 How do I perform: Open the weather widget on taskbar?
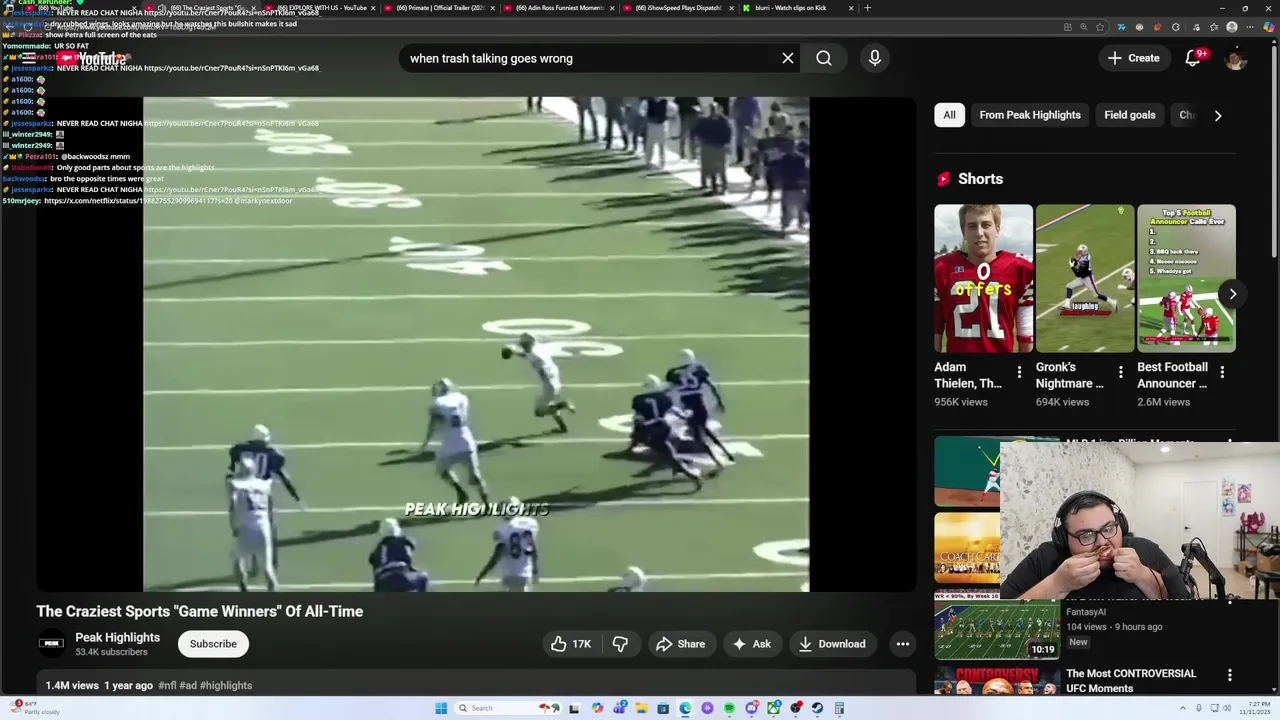click(x=34, y=708)
